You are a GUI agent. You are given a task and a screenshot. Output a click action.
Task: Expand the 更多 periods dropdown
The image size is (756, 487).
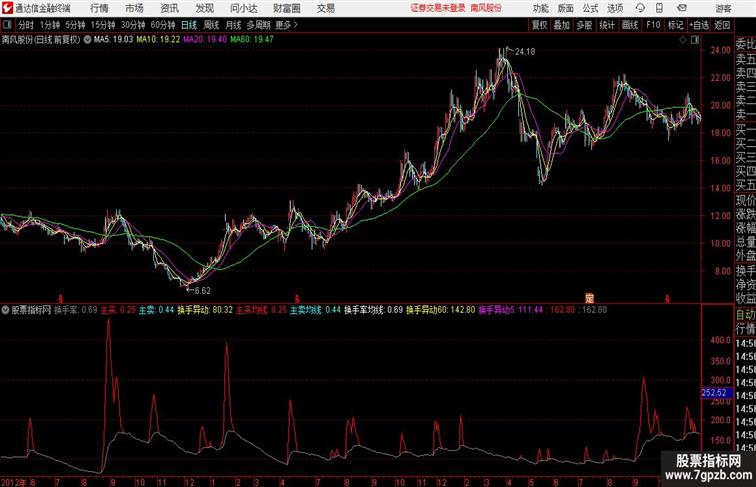[286, 25]
